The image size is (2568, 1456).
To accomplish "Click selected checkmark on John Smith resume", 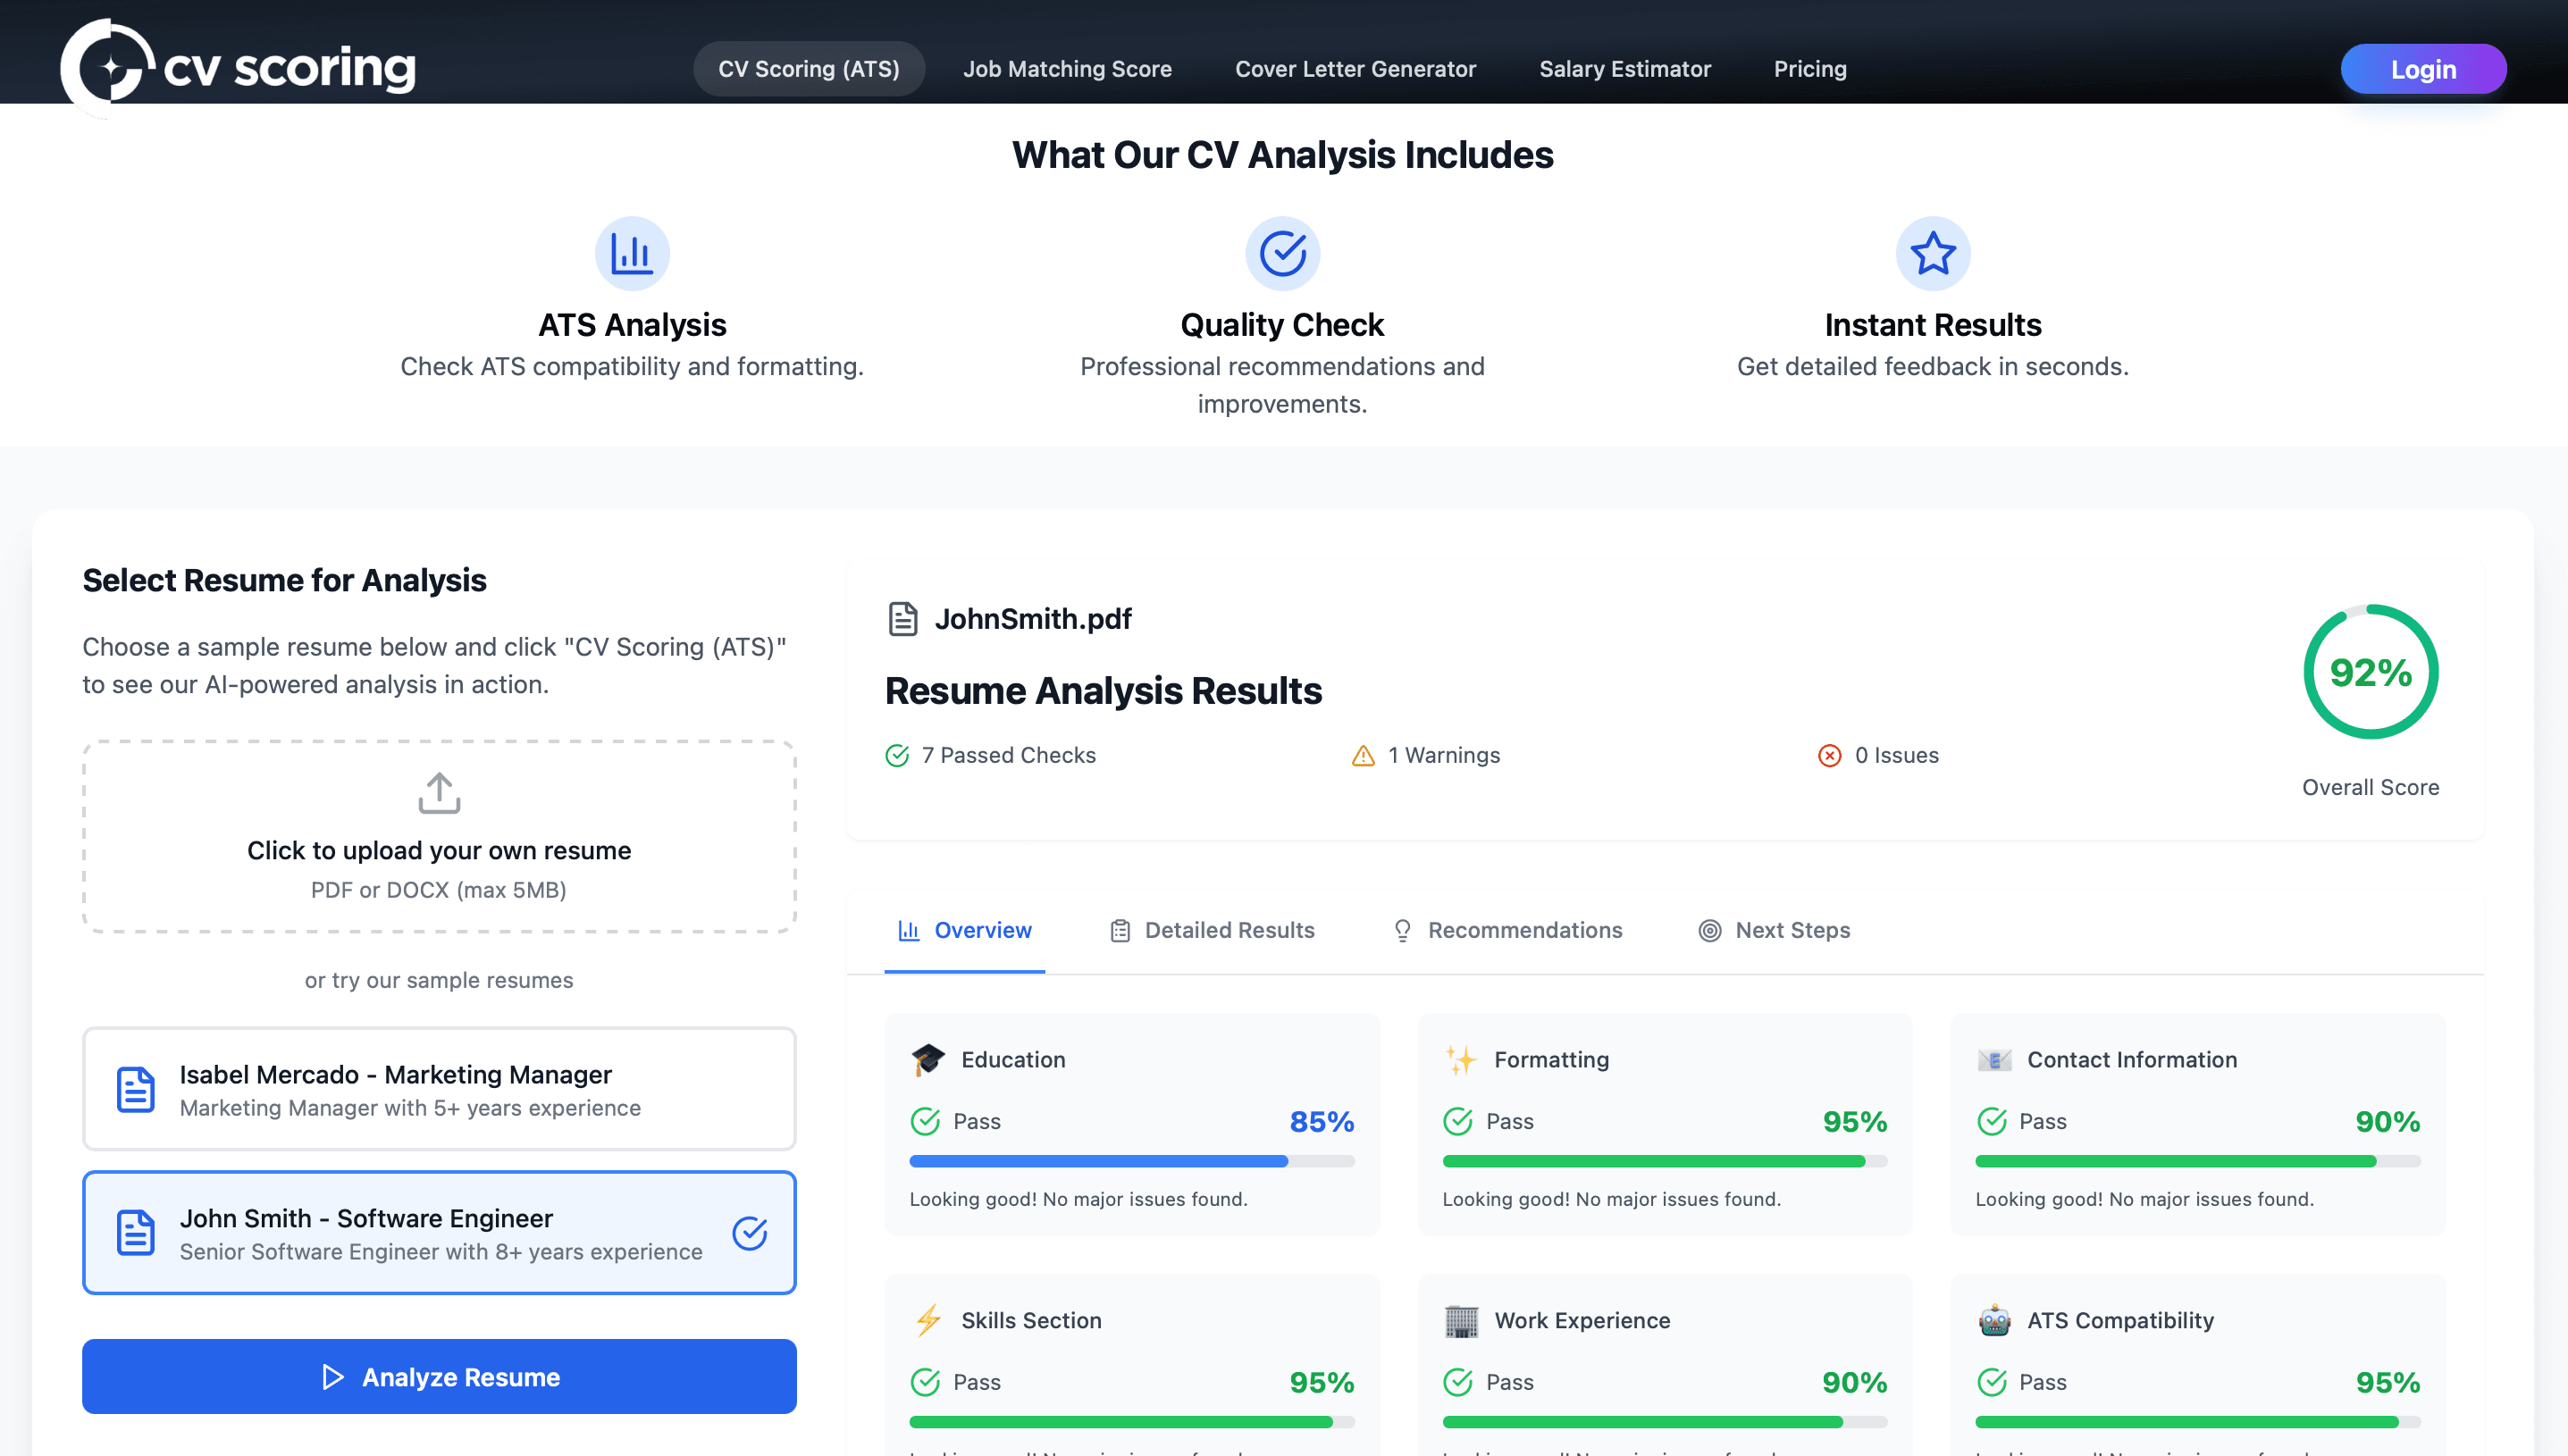I will 749,1233.
